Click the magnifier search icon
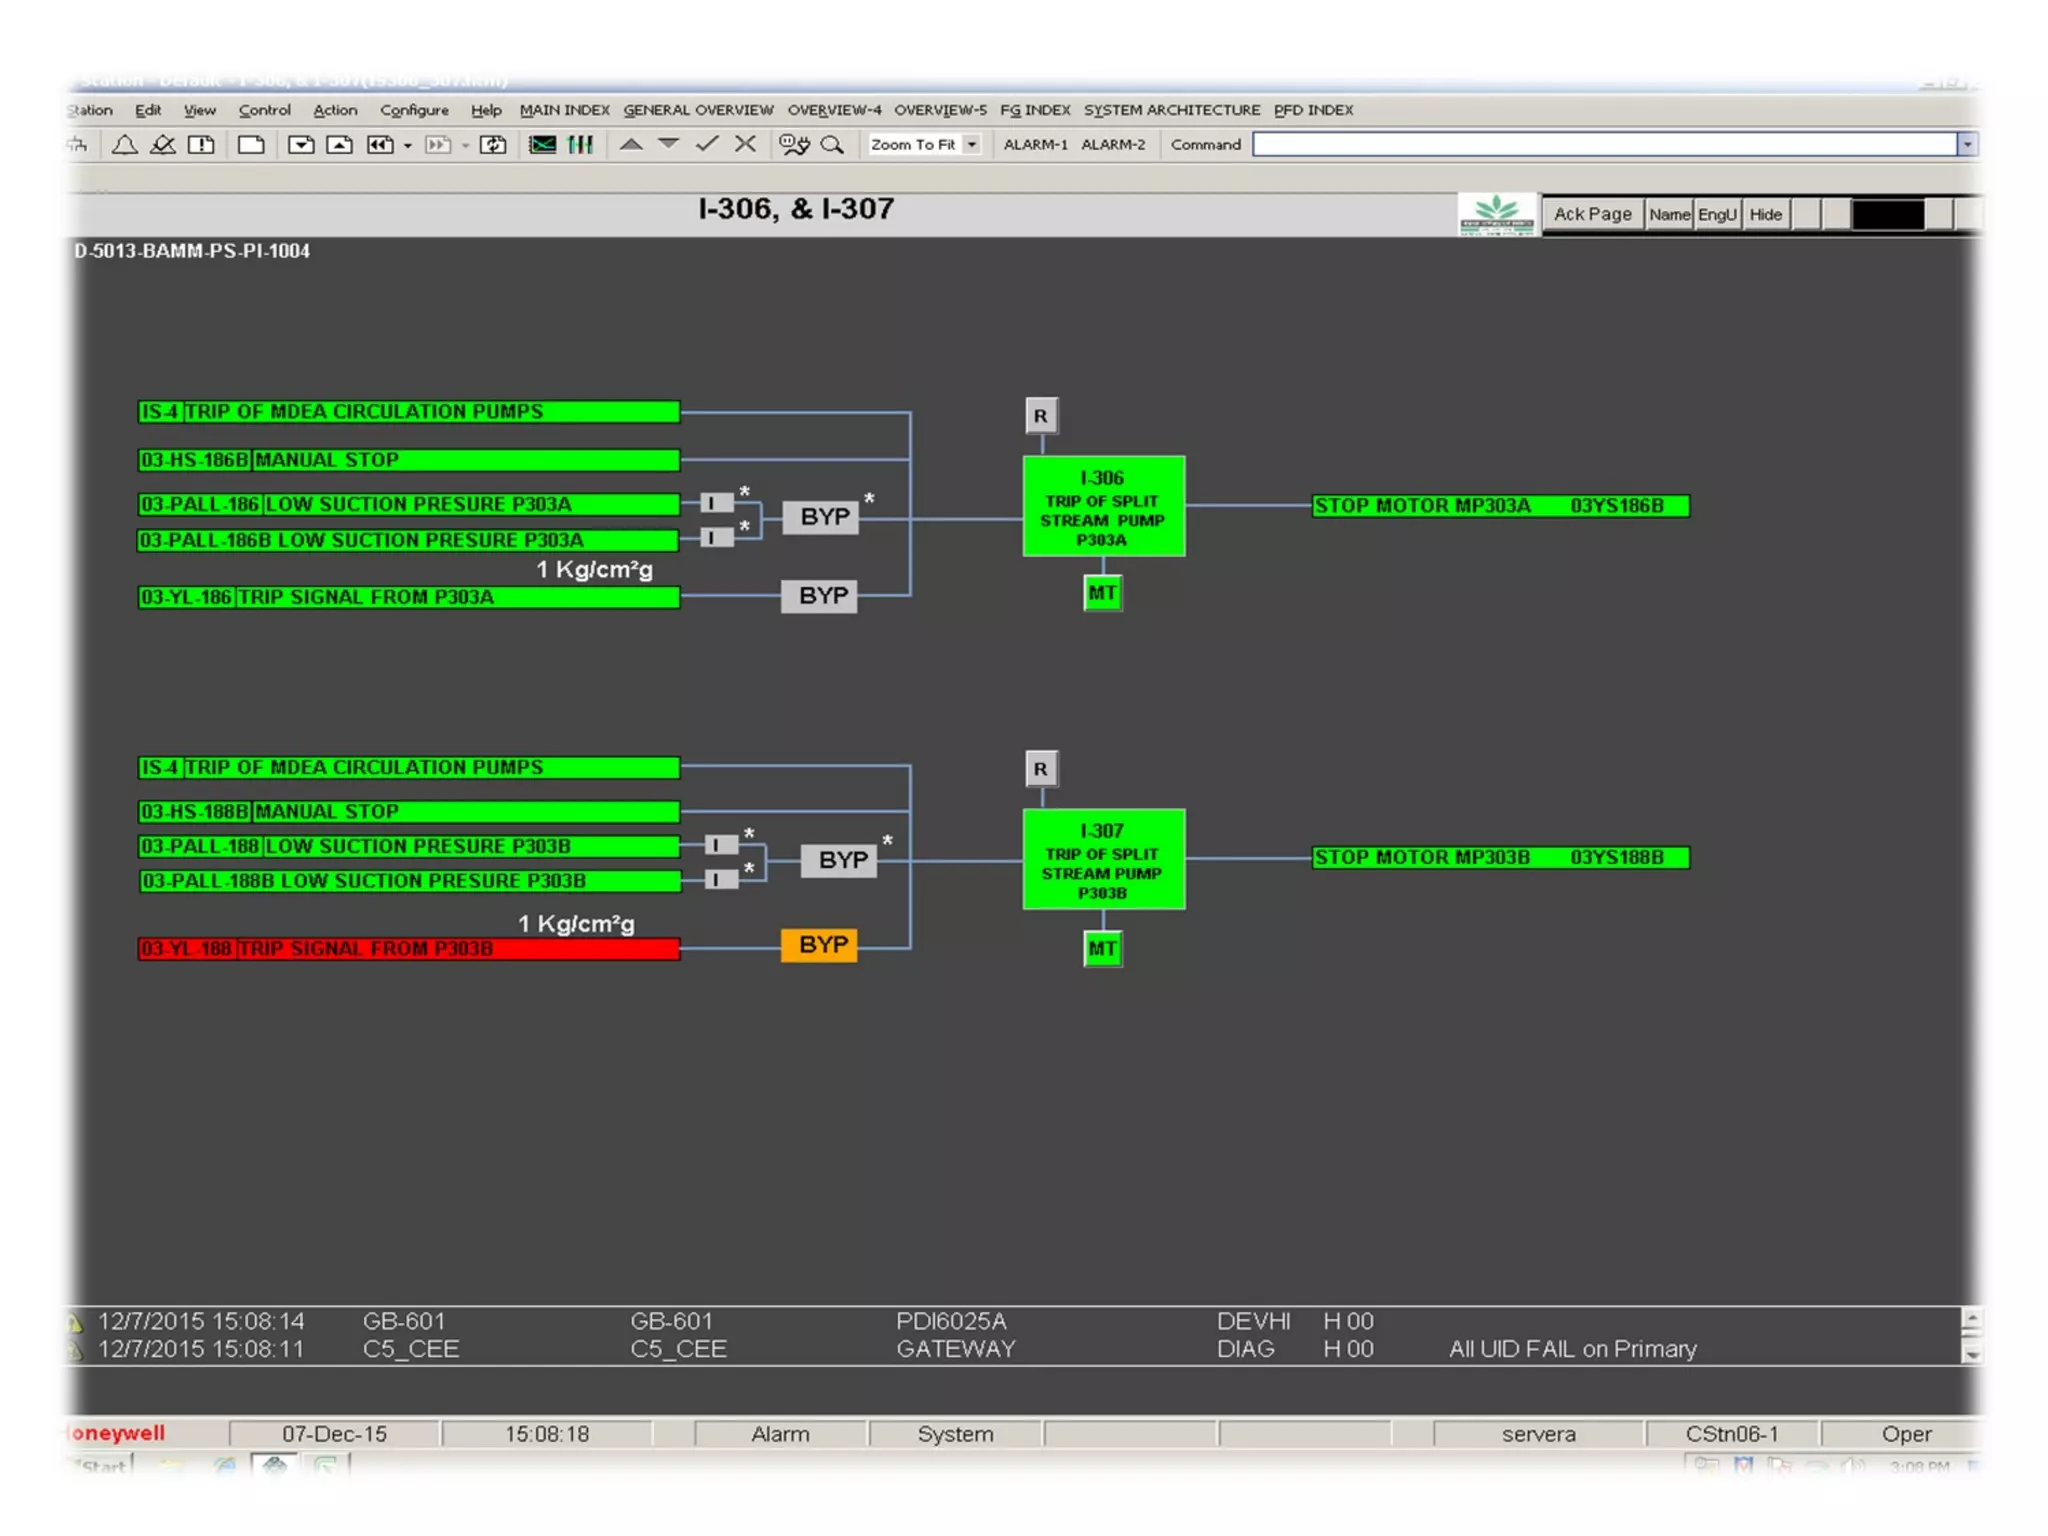The width and height of the screenshot is (2048, 1536). pos(832,145)
